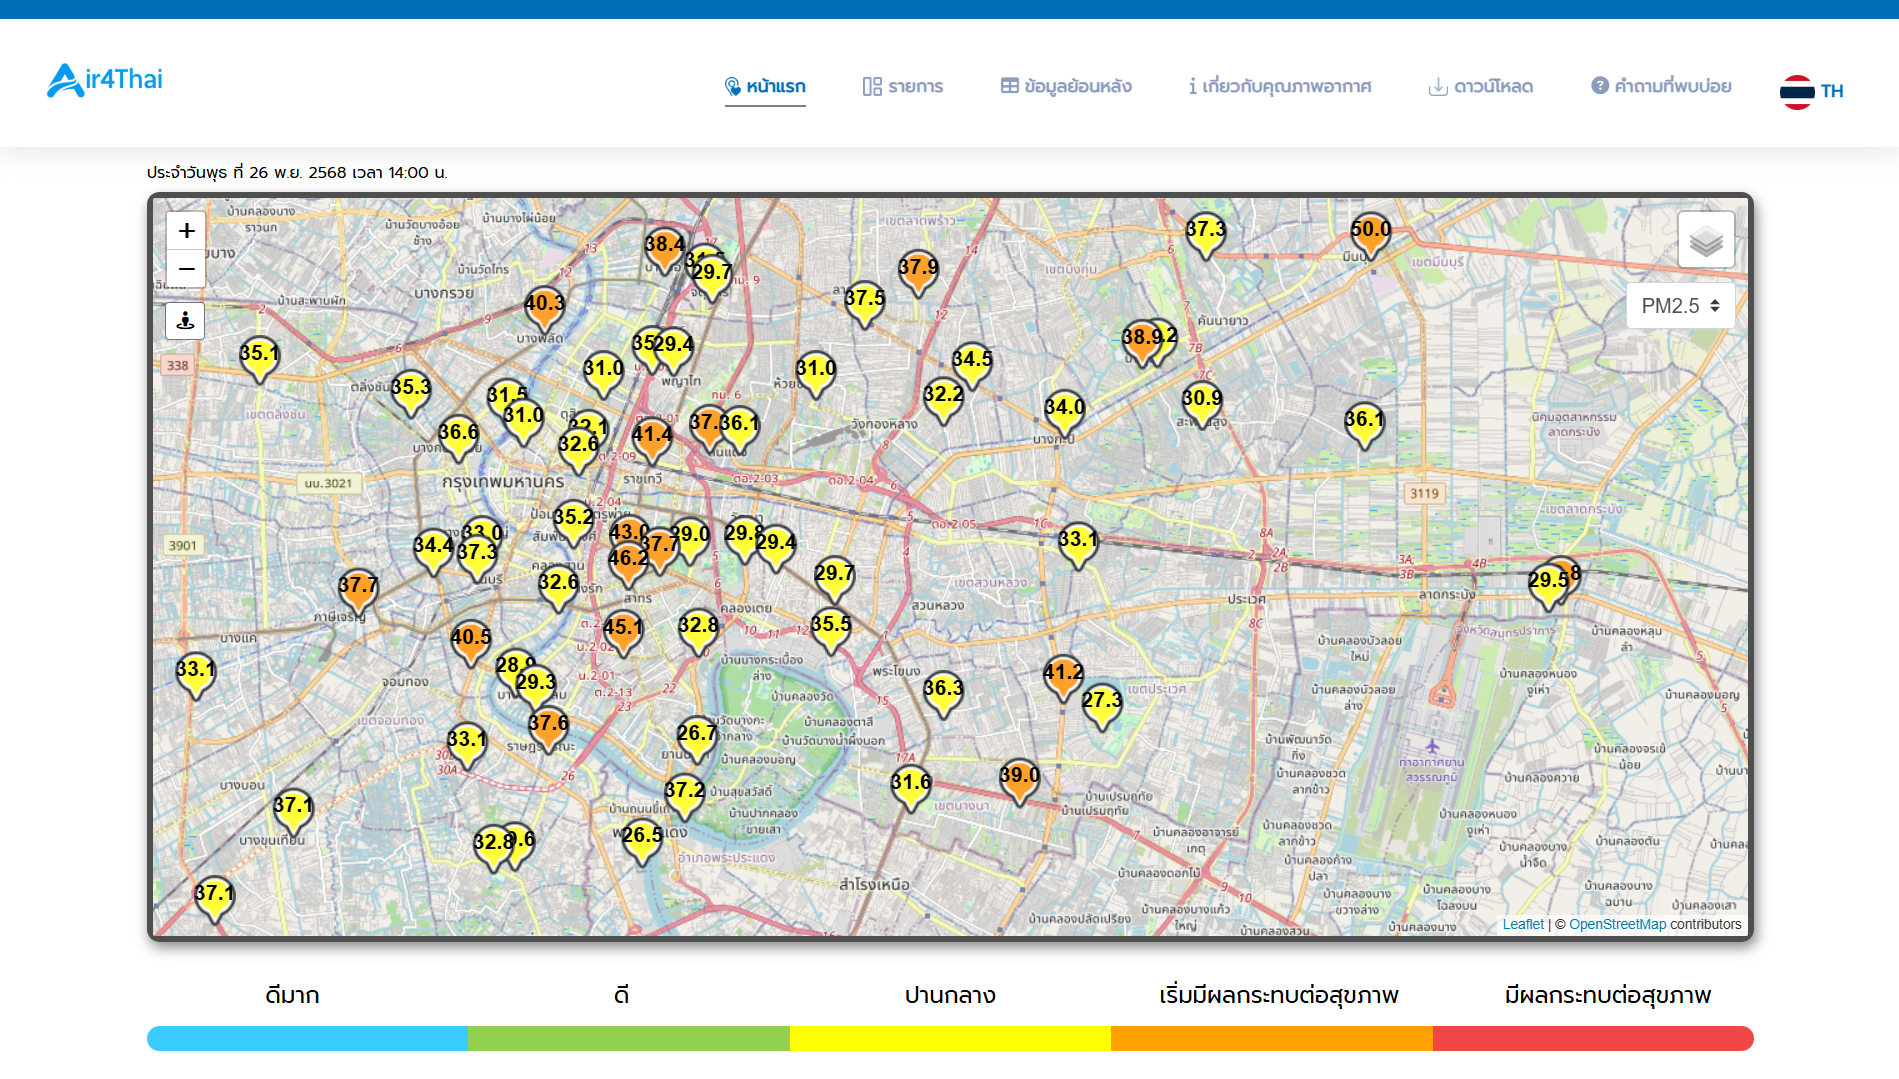Image resolution: width=1899 pixels, height=1079 pixels.
Task: Open the หน้าแรก home tab
Action: click(x=765, y=87)
